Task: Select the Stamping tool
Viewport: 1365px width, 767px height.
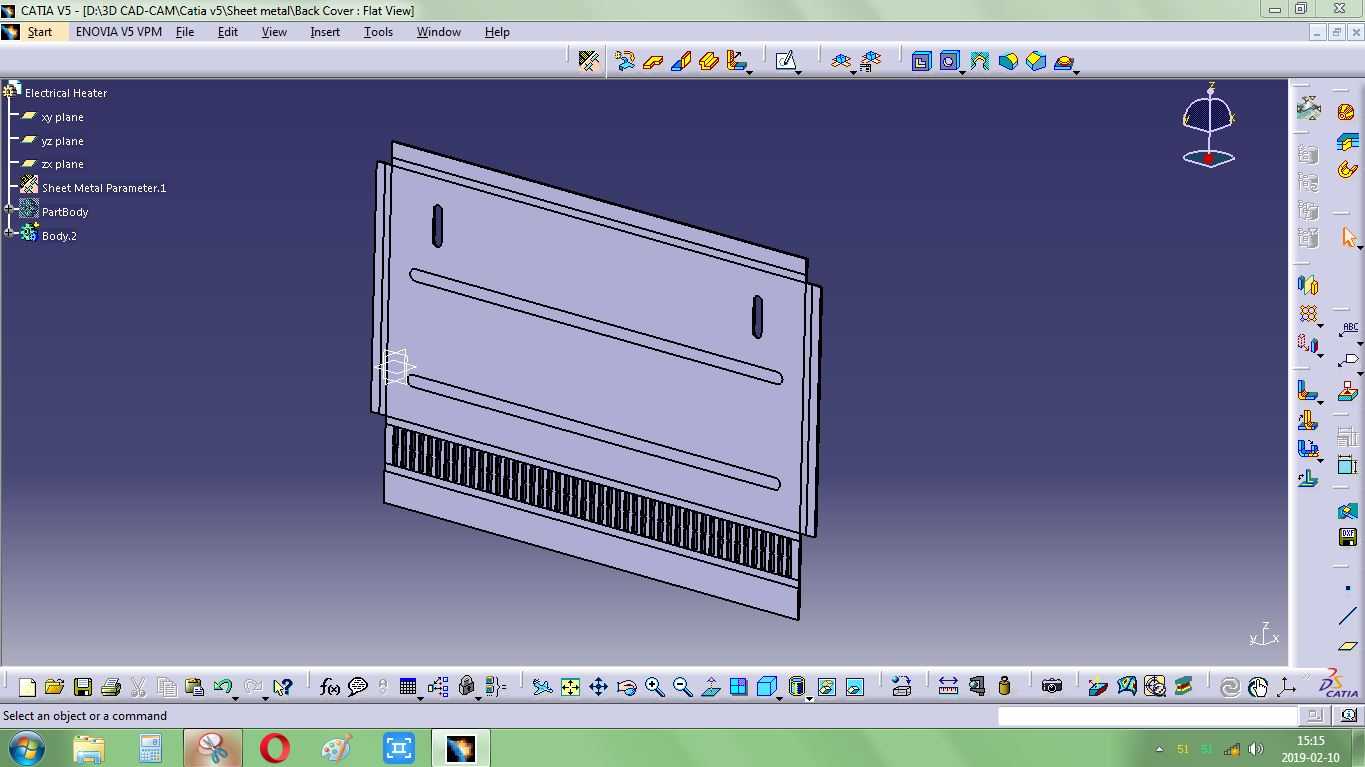Action: 1064,61
